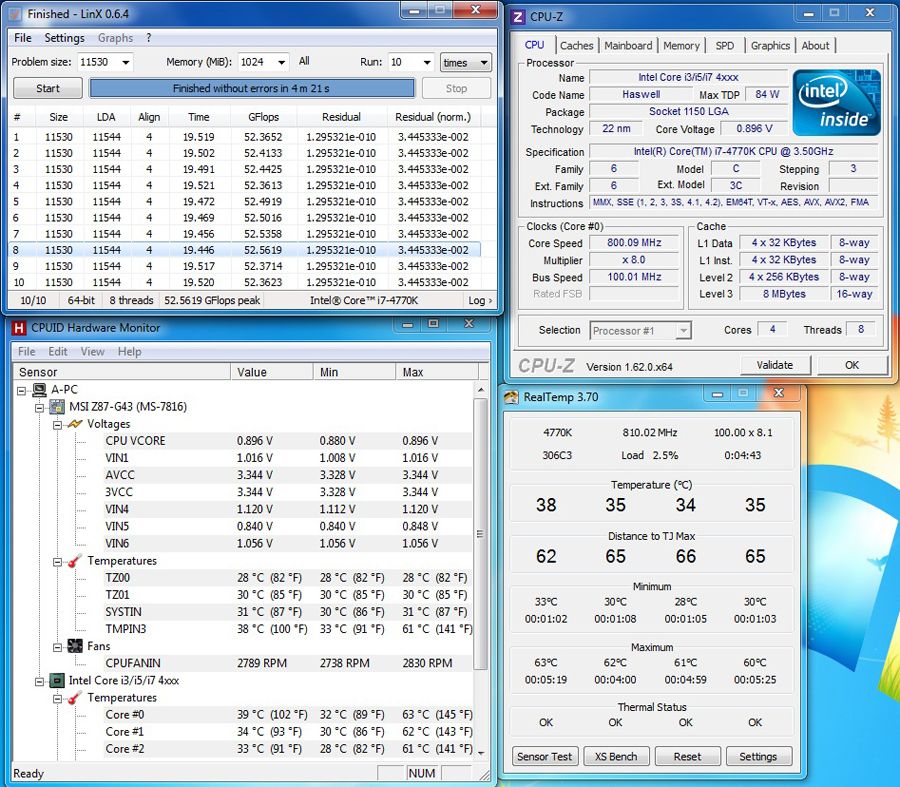This screenshot has height=787, width=900.
Task: Run the Sensor Test in RealTemp
Action: coord(544,756)
